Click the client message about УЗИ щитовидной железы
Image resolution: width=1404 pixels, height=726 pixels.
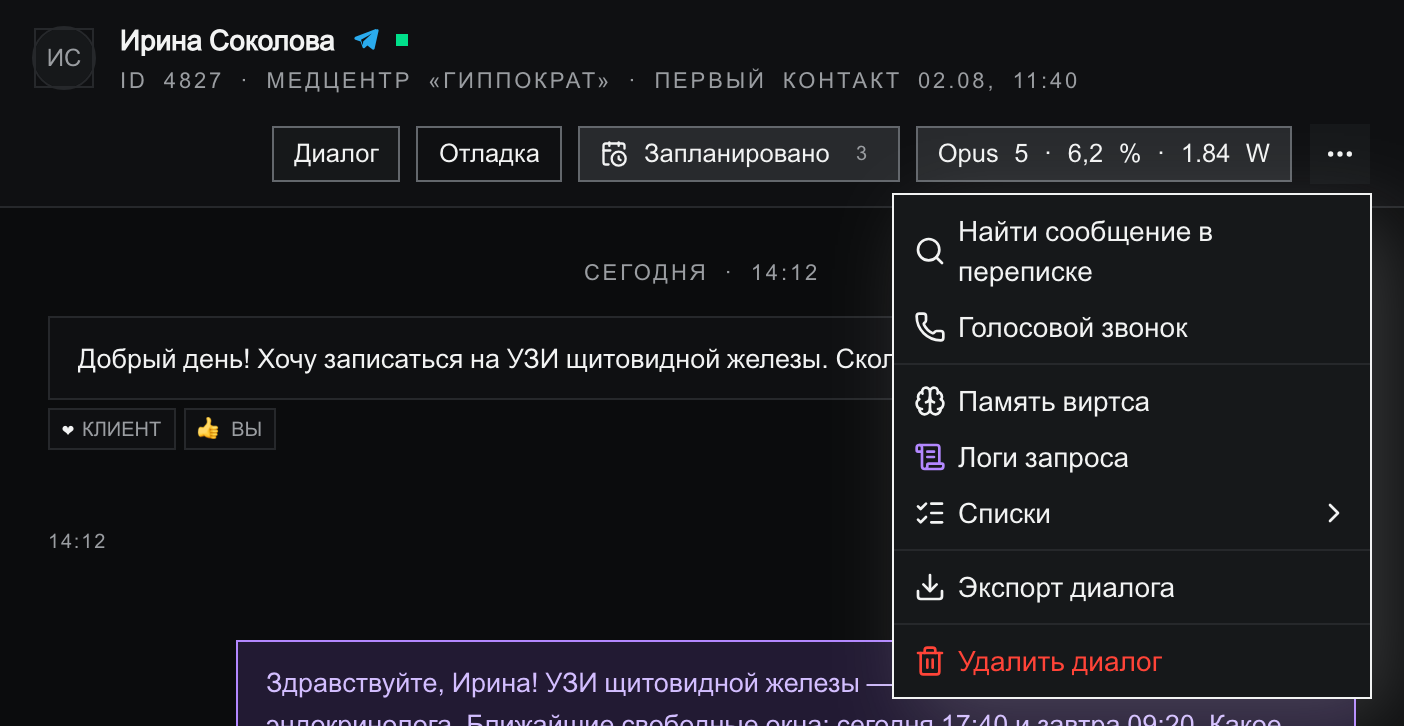[x=470, y=359]
